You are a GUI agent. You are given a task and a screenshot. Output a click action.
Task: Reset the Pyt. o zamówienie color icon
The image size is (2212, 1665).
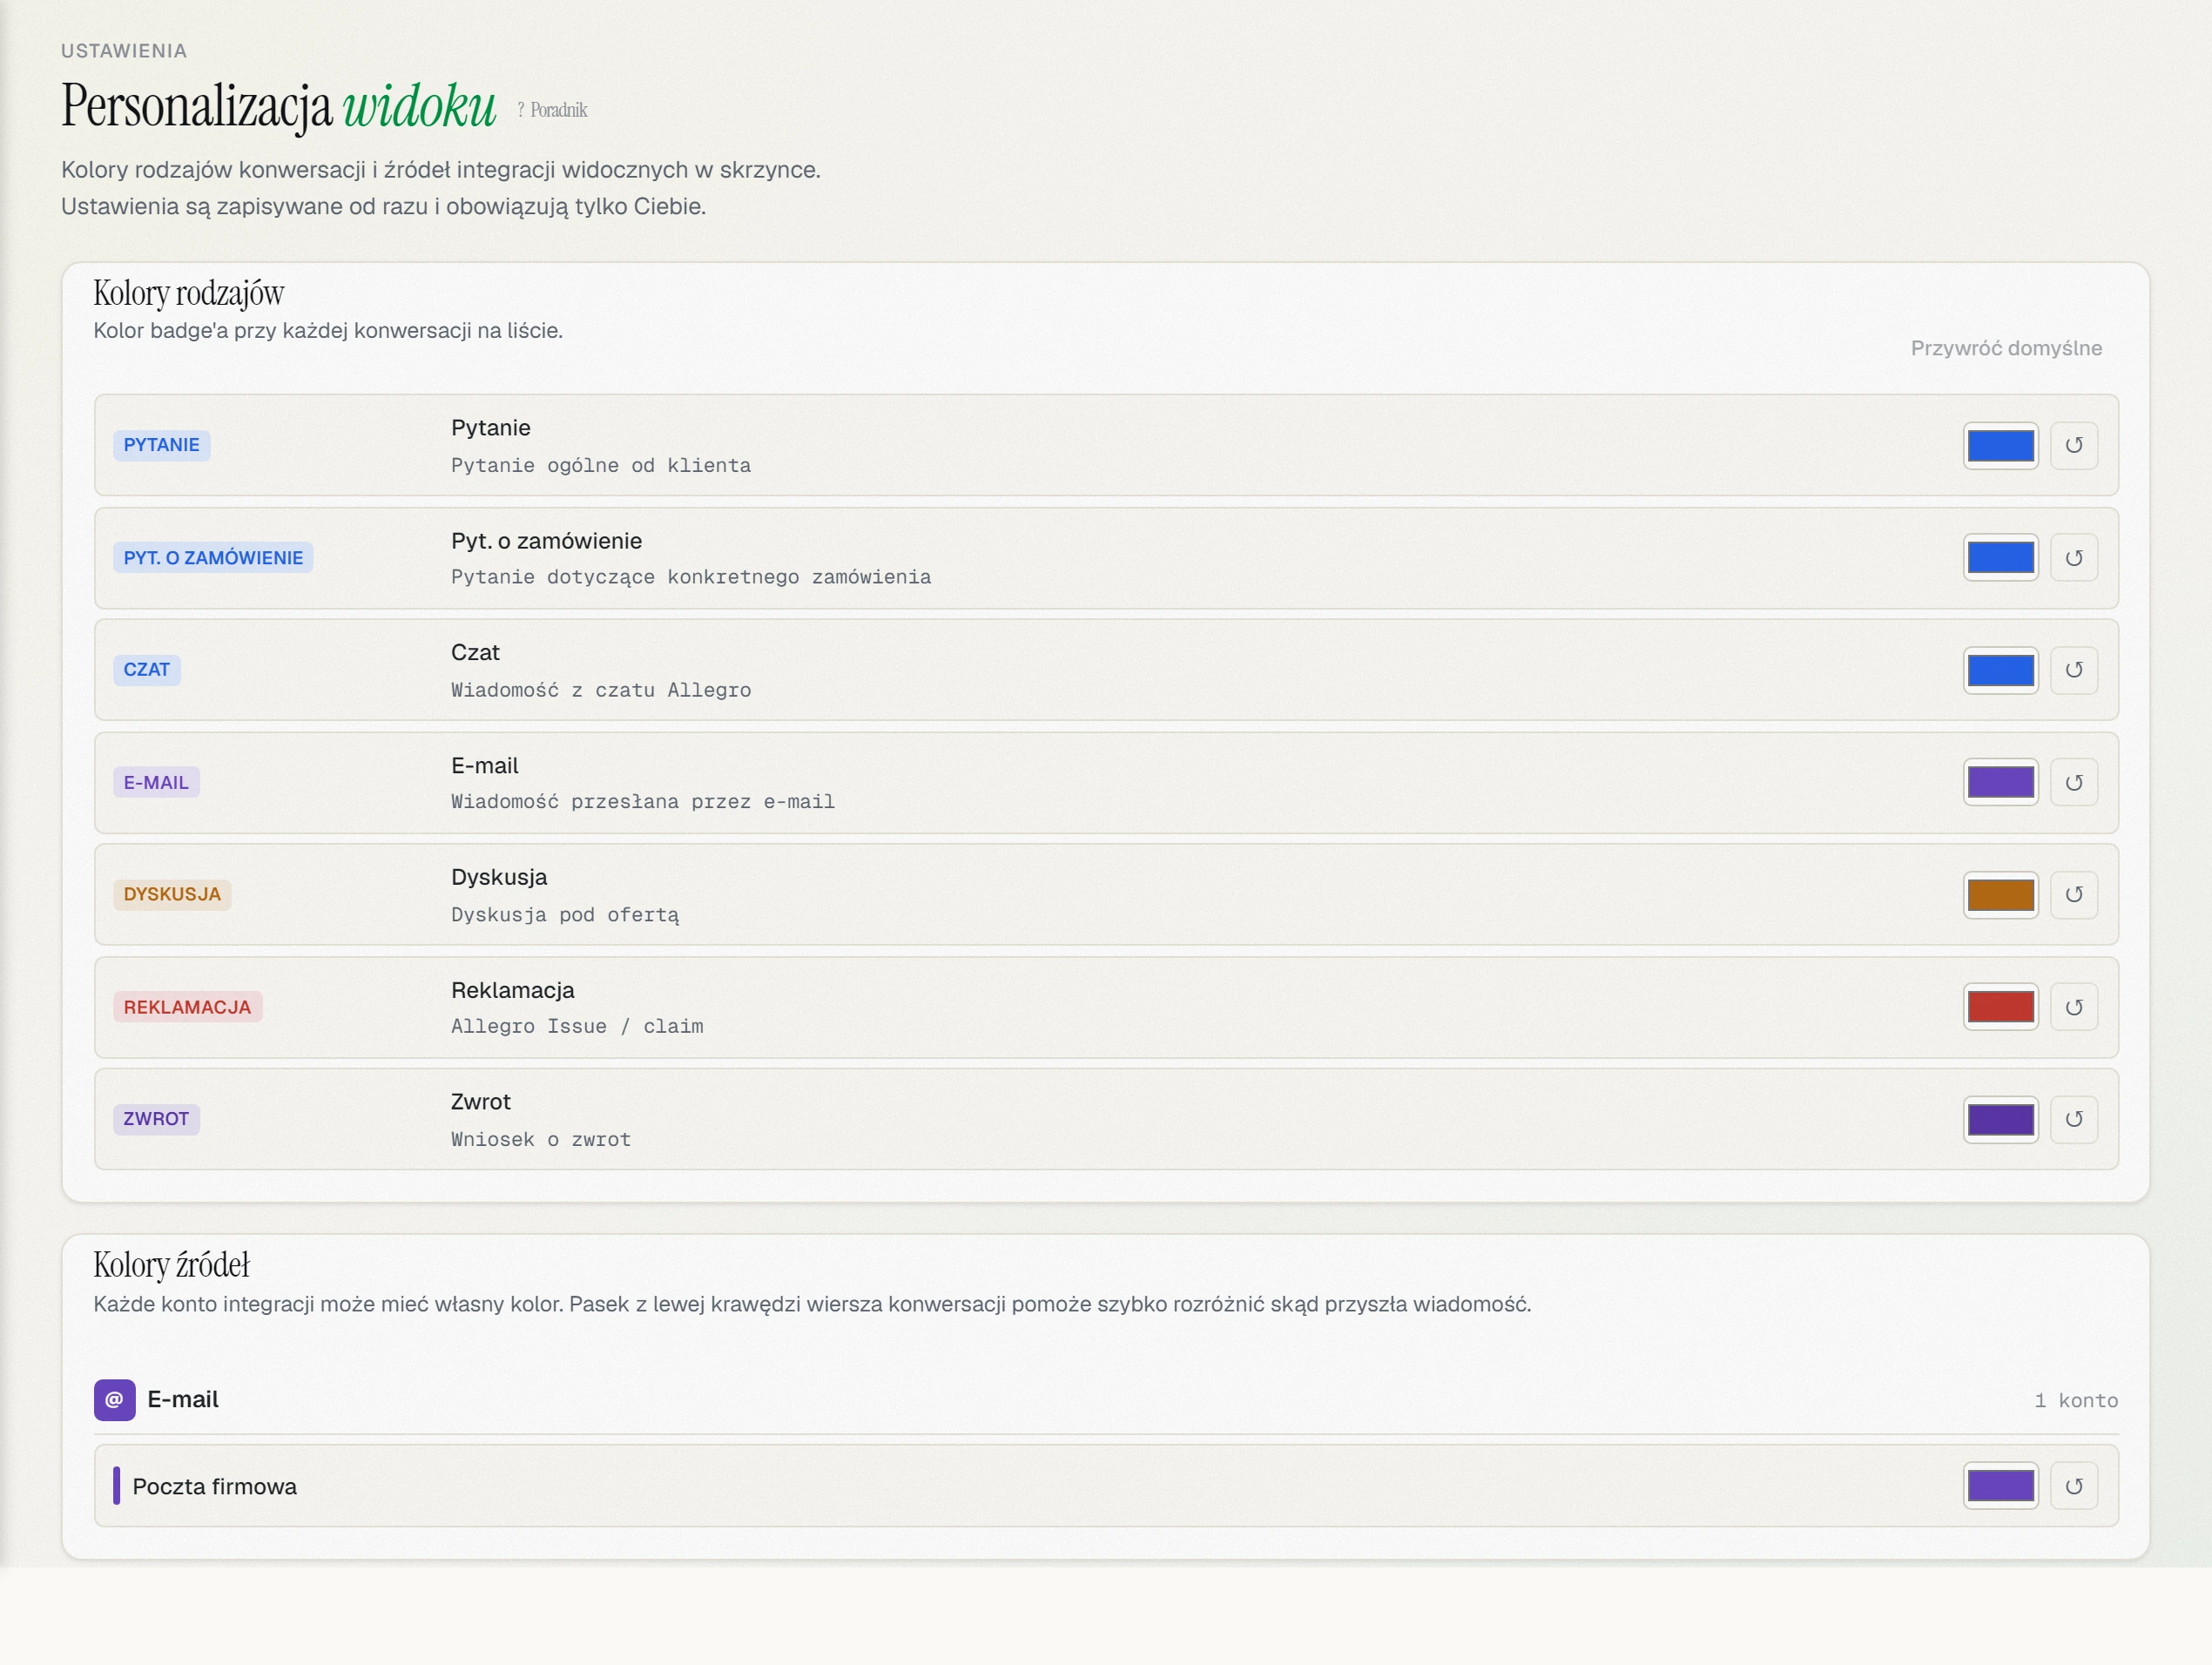coord(2074,558)
